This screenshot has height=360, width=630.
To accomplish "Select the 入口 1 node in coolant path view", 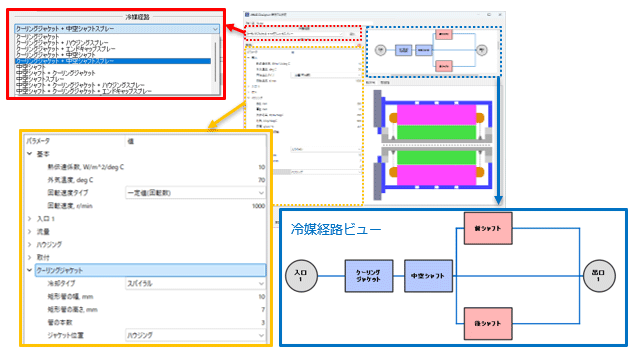I will pos(301,276).
